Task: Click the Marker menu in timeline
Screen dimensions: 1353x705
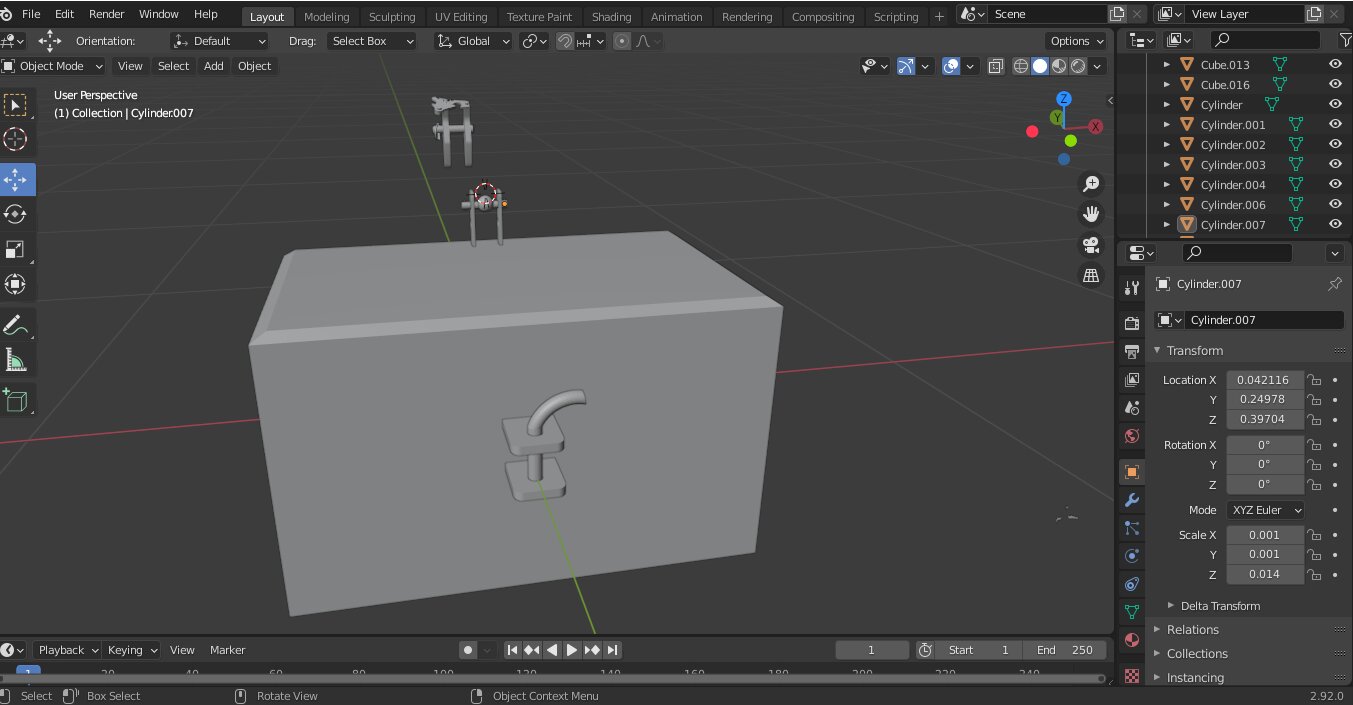Action: 227,650
